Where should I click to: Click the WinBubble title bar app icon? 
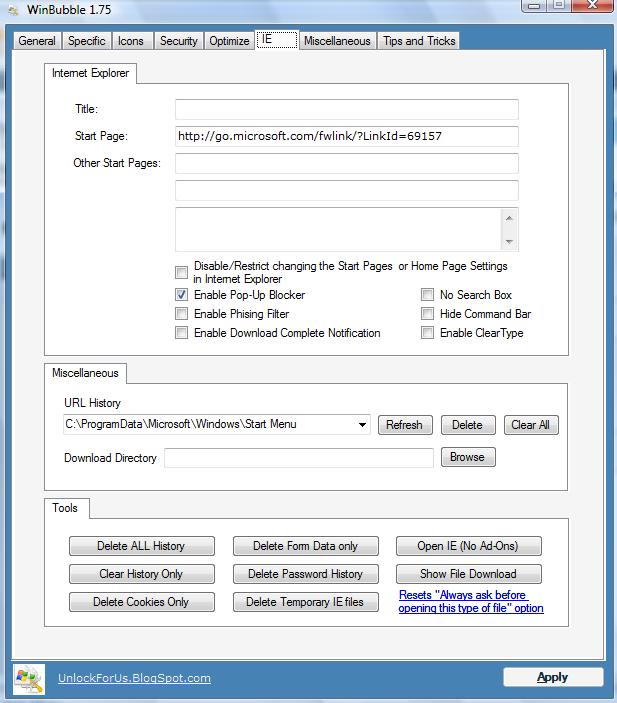pos(13,10)
